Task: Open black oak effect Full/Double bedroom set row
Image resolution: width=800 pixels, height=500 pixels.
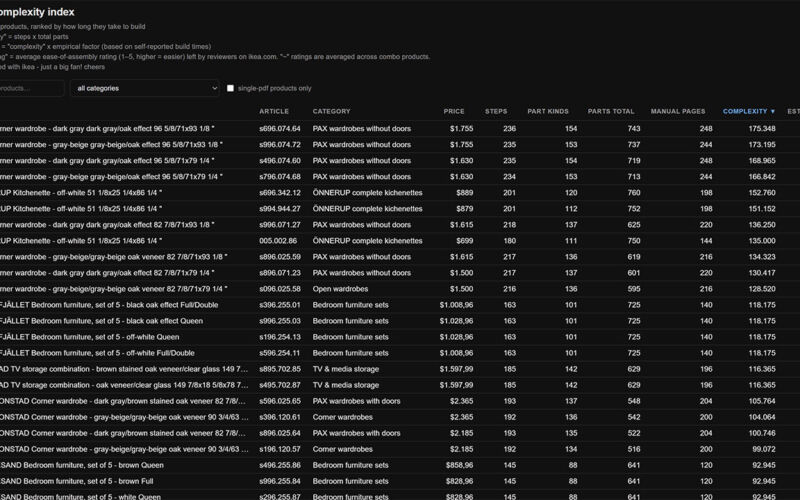Action: (400, 305)
